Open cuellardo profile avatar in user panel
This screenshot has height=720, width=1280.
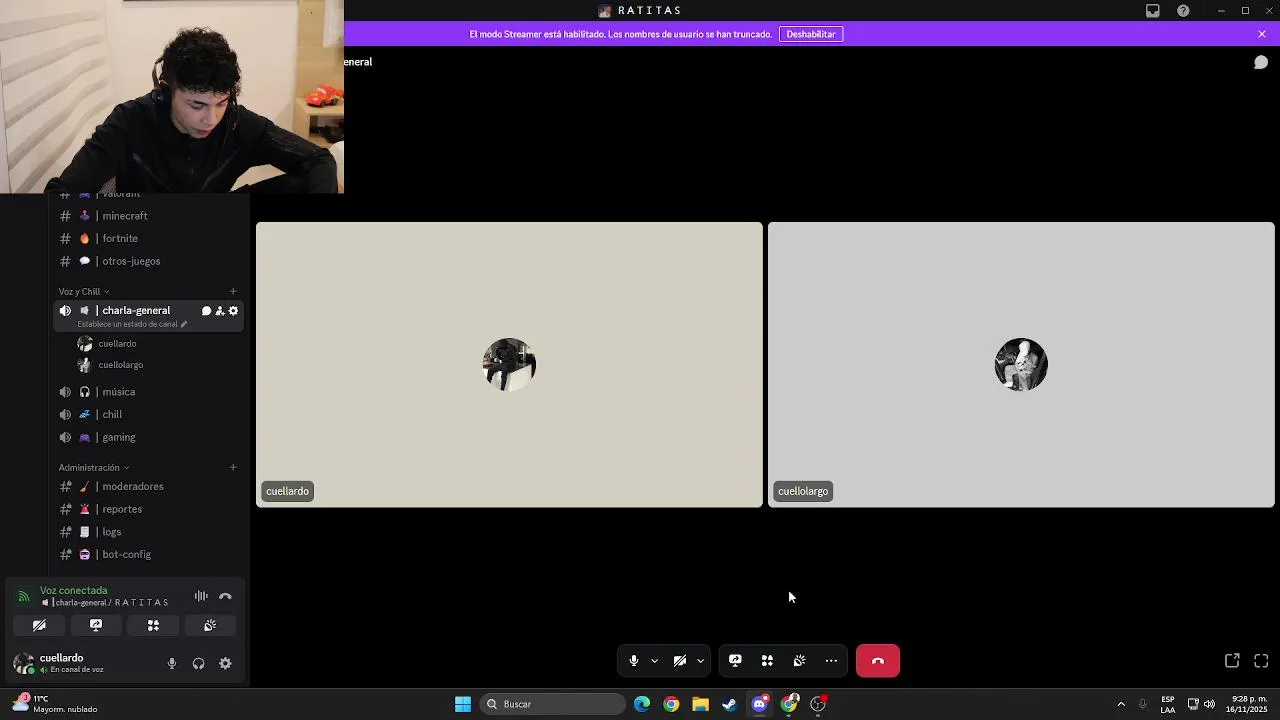pyautogui.click(x=23, y=663)
